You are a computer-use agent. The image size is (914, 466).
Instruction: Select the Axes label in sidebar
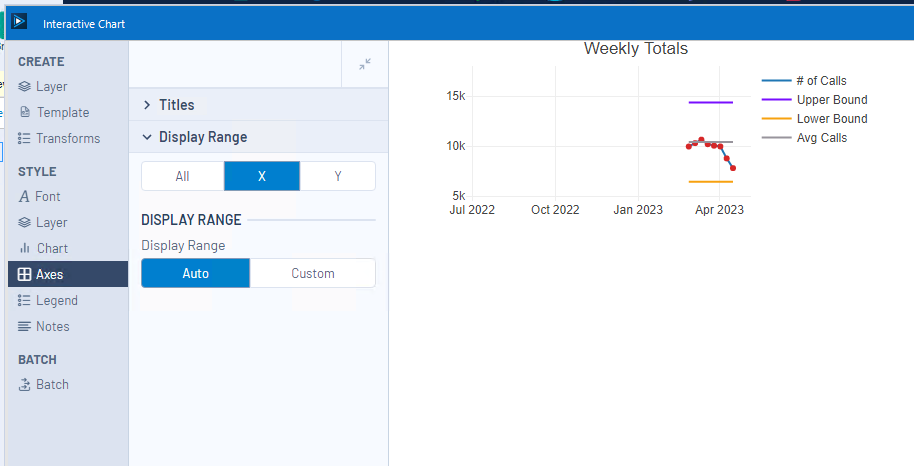pos(50,274)
